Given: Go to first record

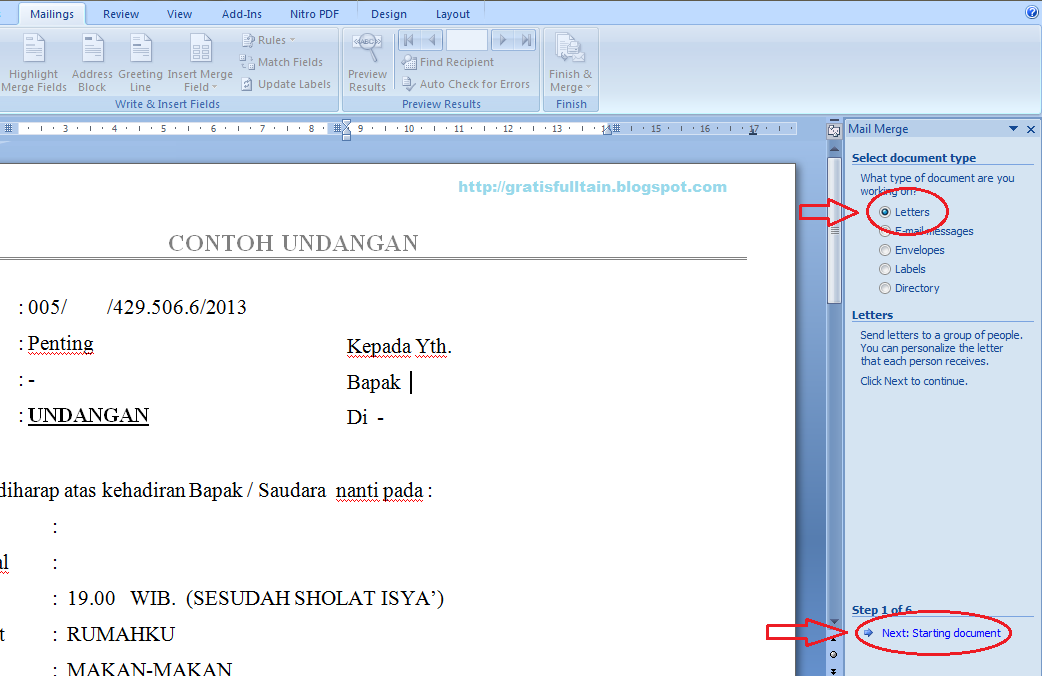Looking at the screenshot, I should click(x=409, y=40).
